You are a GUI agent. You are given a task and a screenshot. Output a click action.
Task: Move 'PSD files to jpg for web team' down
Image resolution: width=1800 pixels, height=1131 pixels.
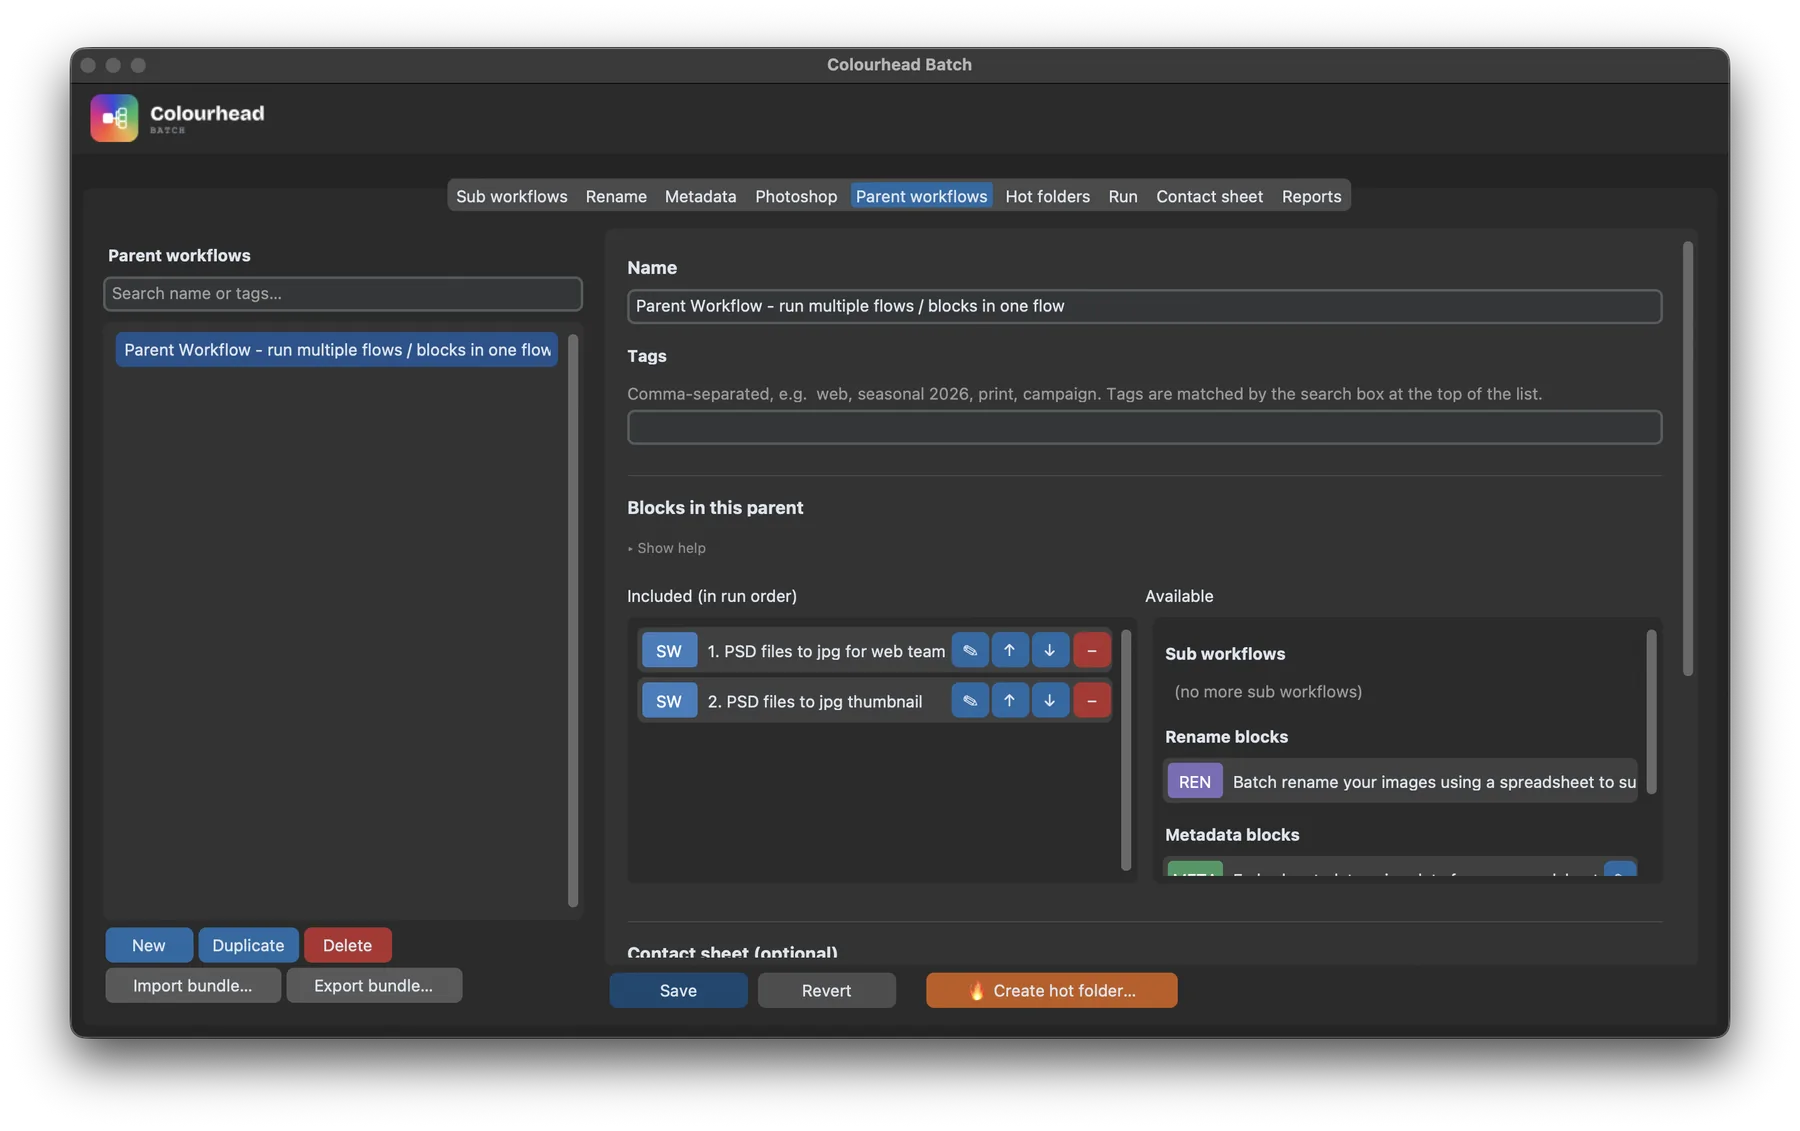[x=1049, y=650]
